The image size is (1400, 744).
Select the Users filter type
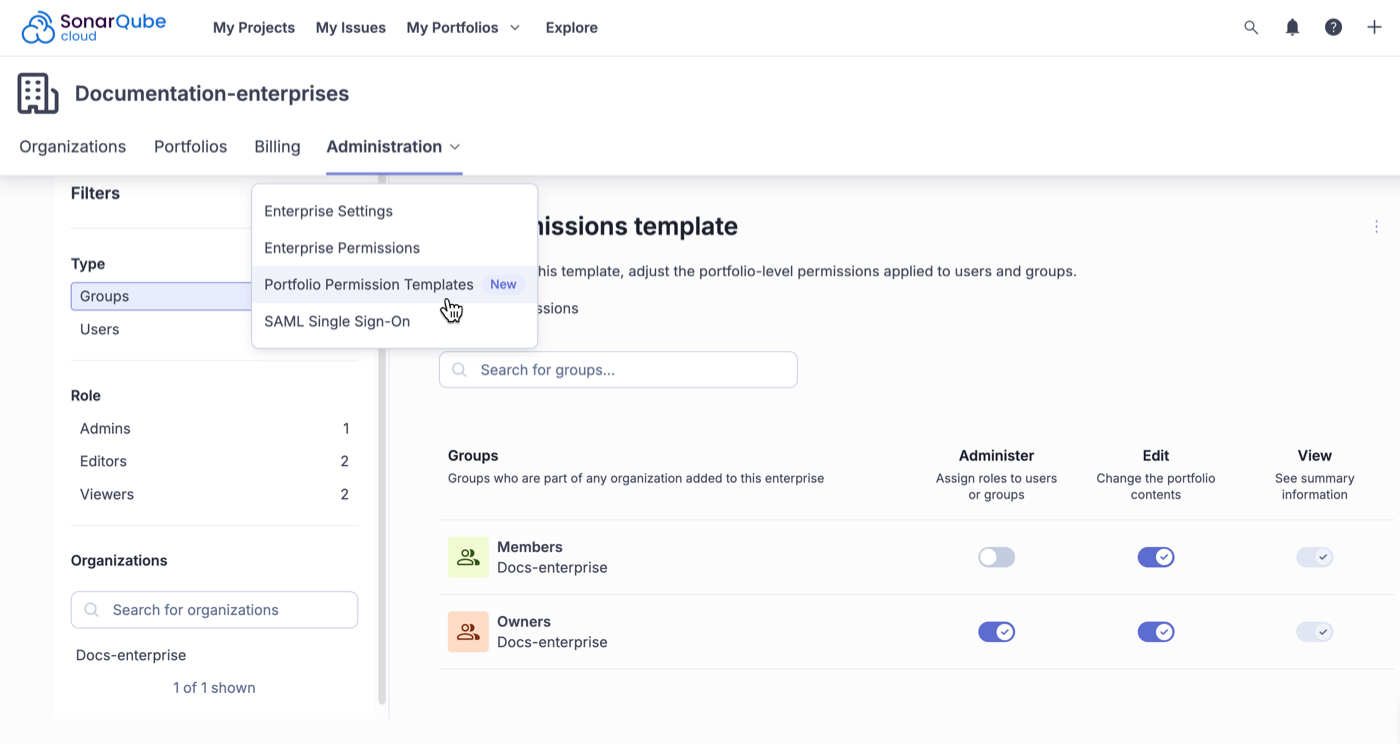pos(98,328)
